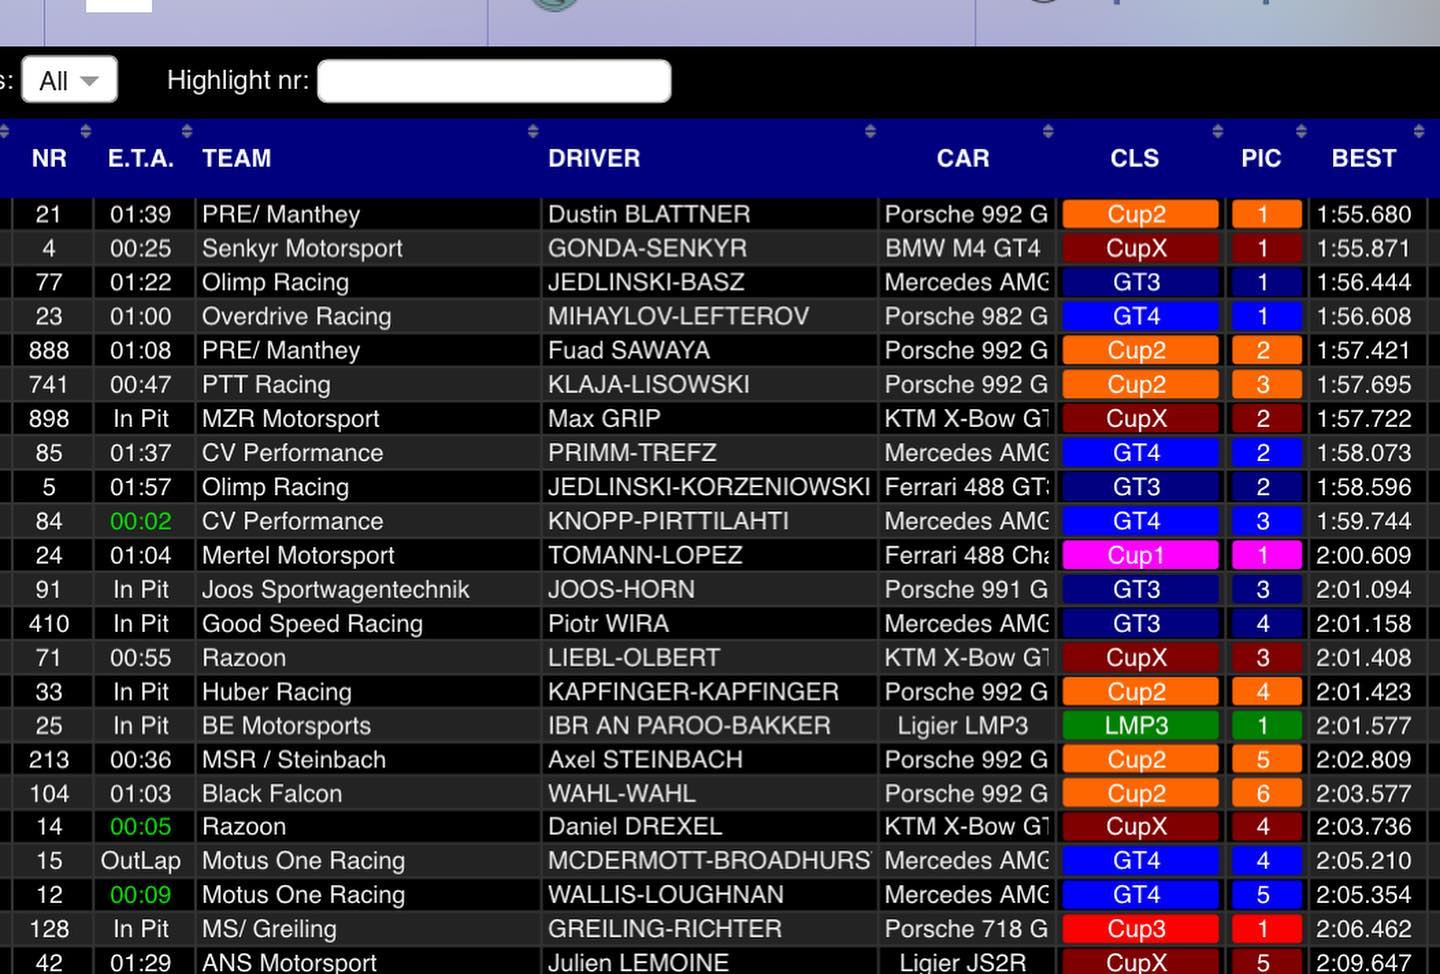Click the best lap time 1:55.680

click(x=1364, y=214)
